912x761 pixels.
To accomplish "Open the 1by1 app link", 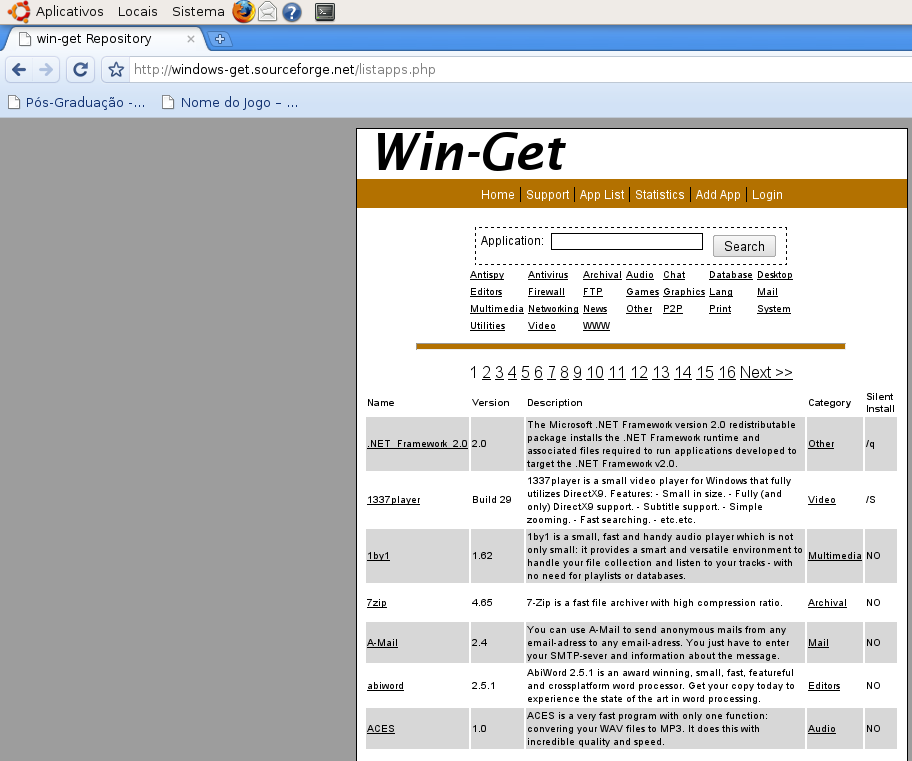I will pos(378,556).
